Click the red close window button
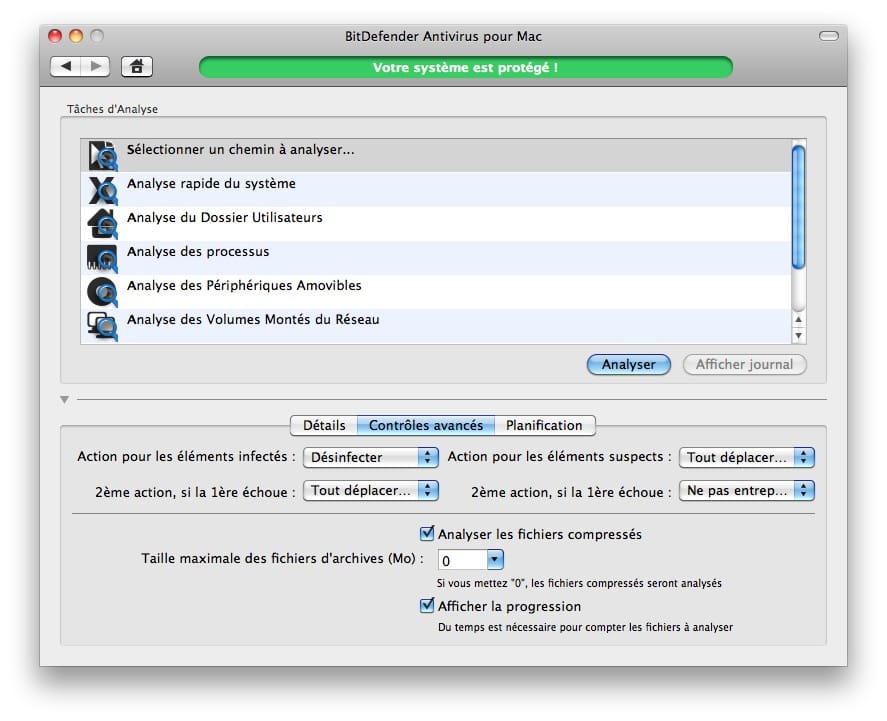This screenshot has width=887, height=721. (x=55, y=36)
